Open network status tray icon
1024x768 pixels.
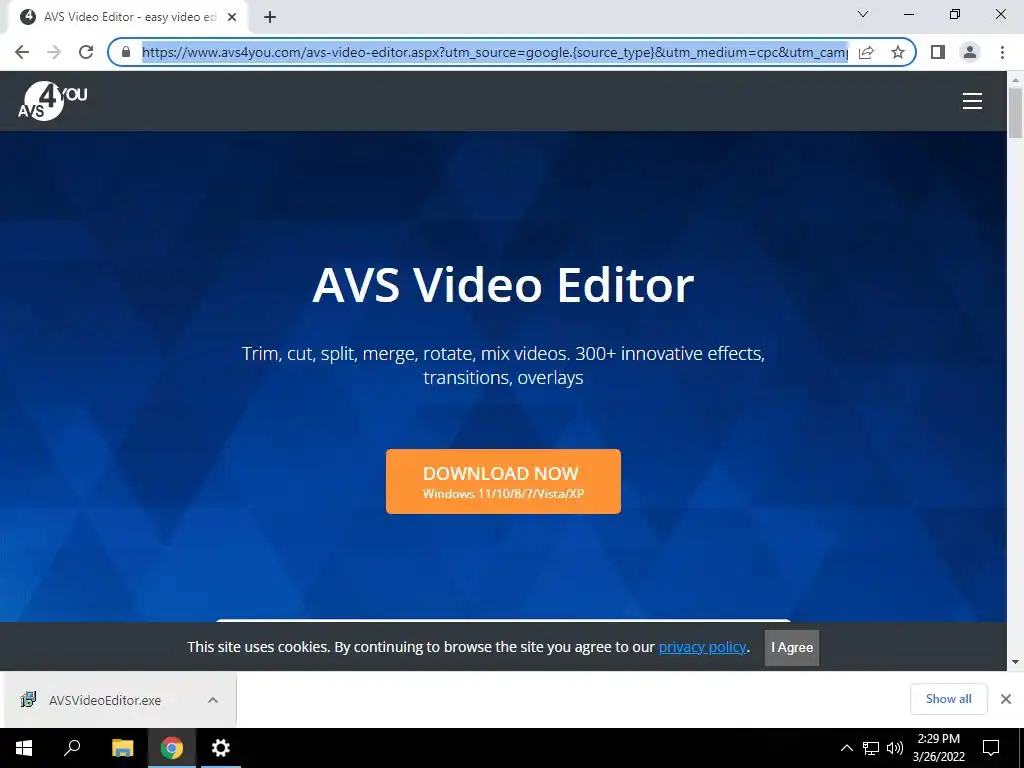(x=871, y=748)
